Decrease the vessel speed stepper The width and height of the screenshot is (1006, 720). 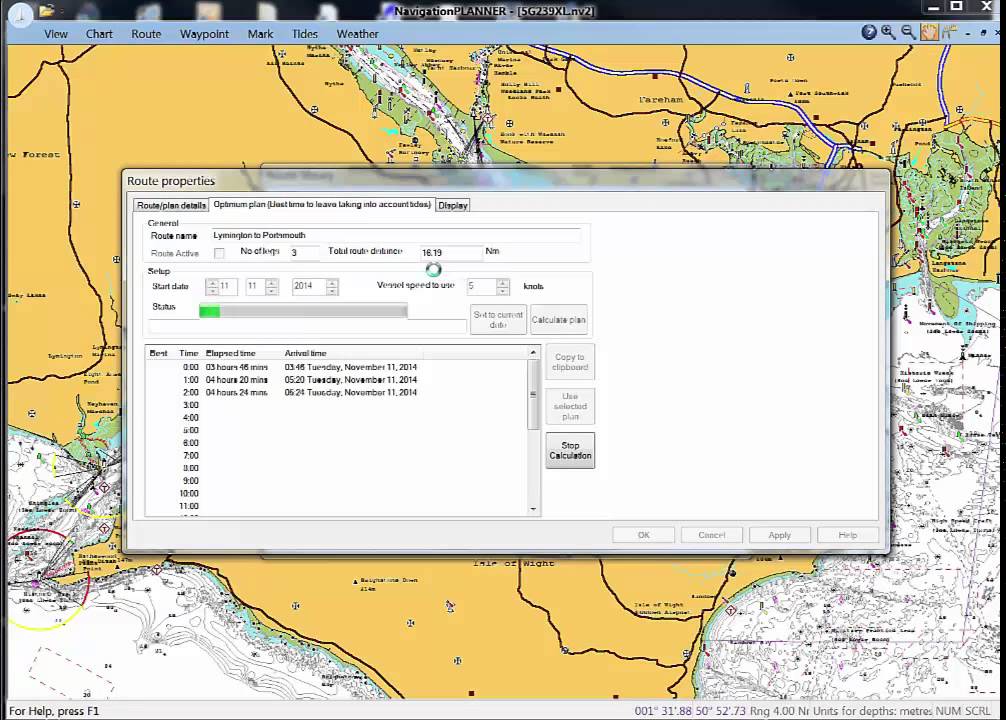pos(503,291)
